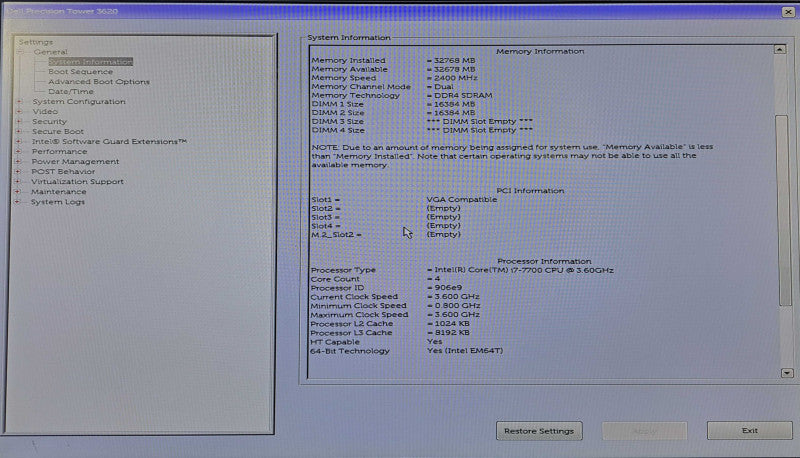Click the scroll-down arrow in System Information
This screenshot has width=800, height=458.
tap(787, 373)
